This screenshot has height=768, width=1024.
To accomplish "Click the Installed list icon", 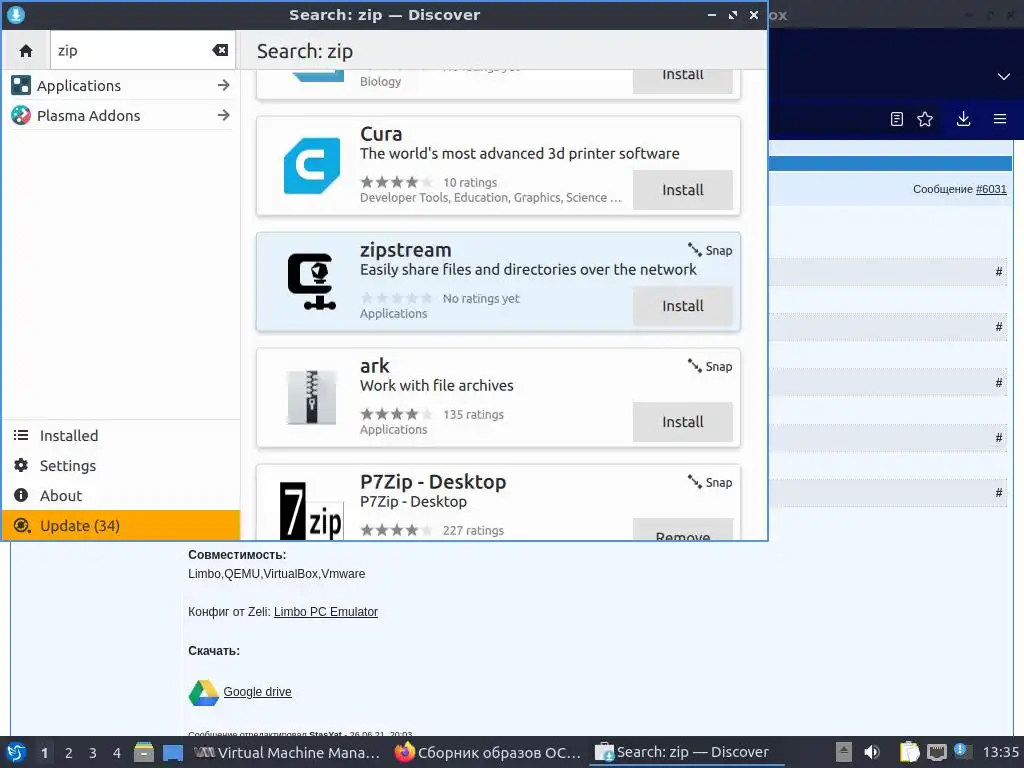I will coord(21,436).
